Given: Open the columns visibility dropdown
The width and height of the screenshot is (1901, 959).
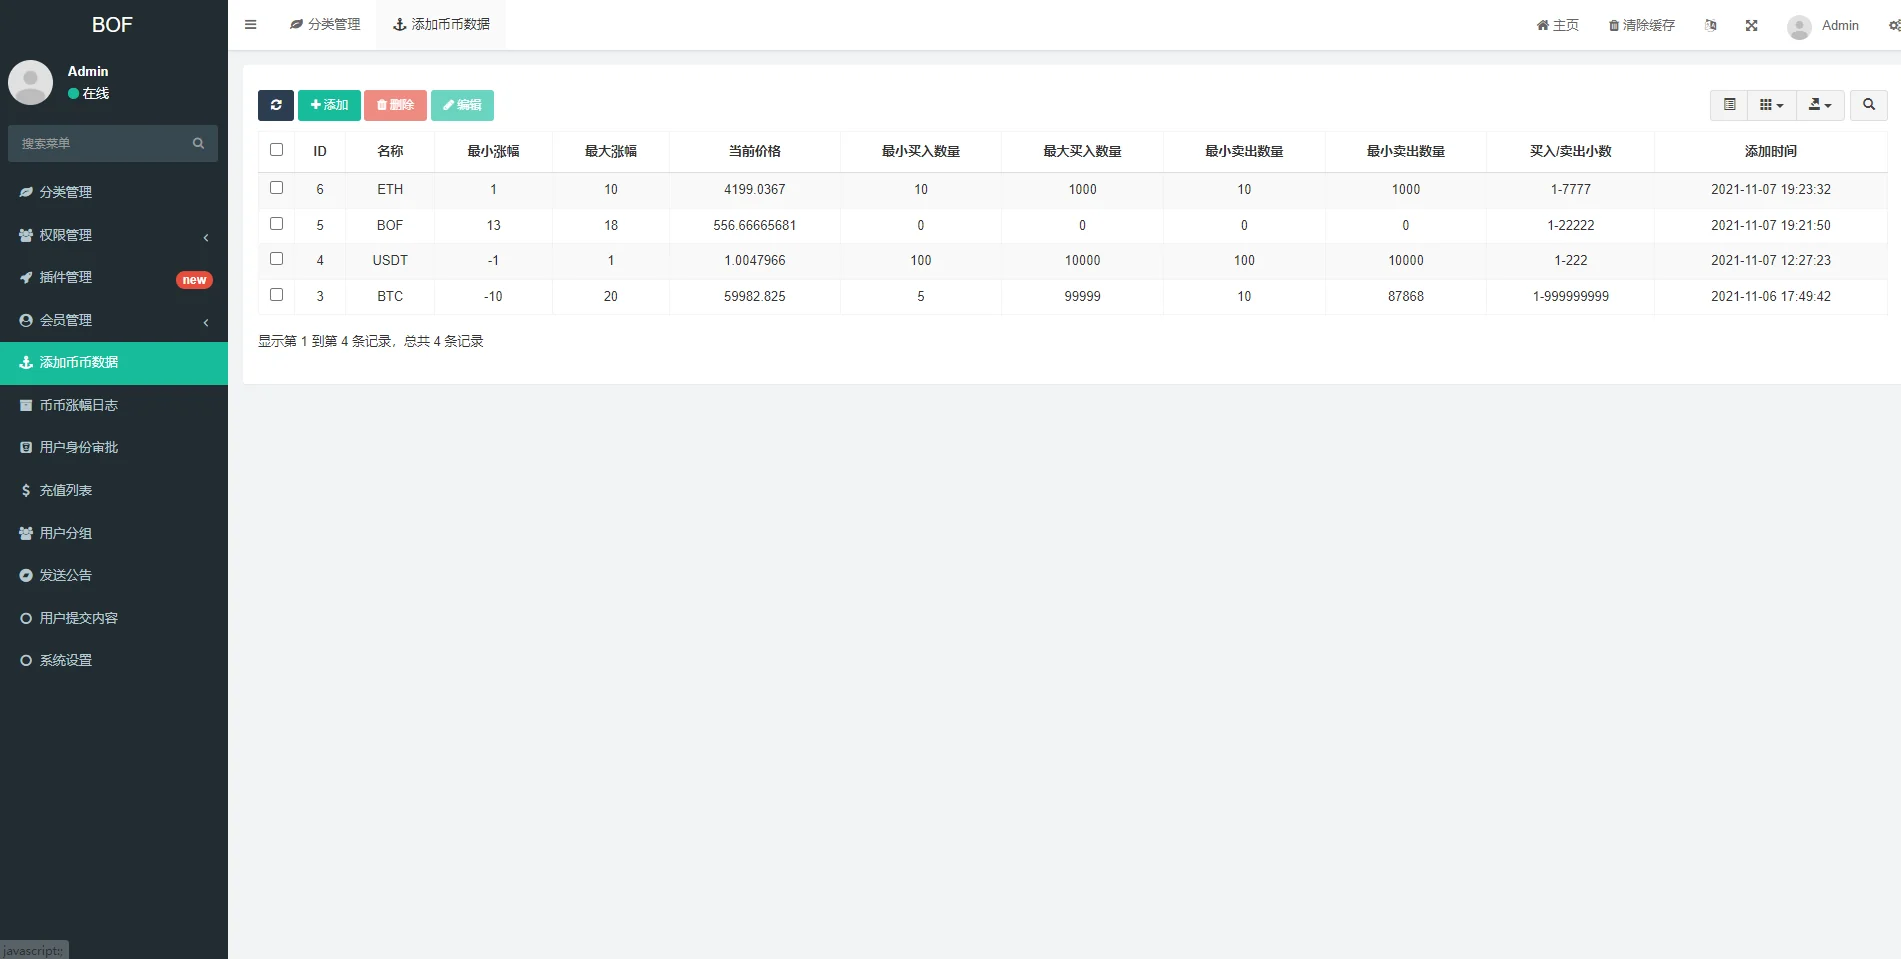Looking at the screenshot, I should click(x=1771, y=105).
